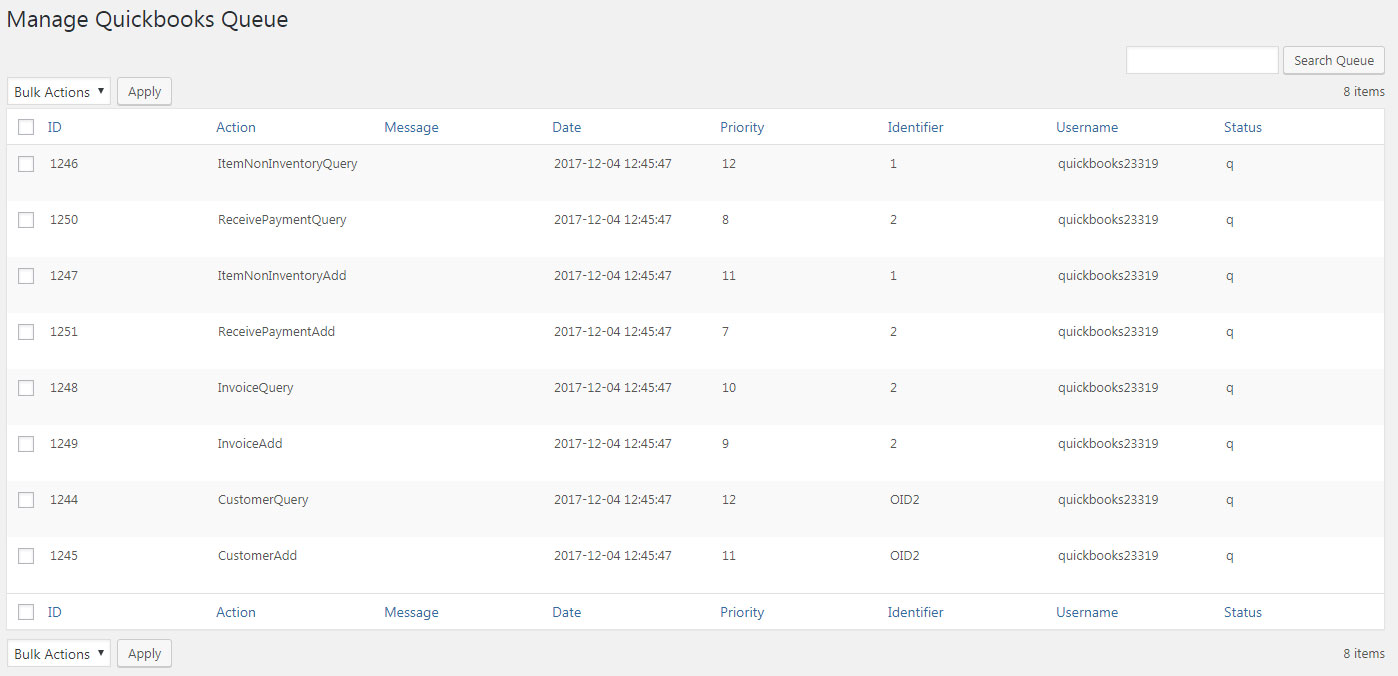
Task: Click ID value '1250'
Action: (64, 219)
